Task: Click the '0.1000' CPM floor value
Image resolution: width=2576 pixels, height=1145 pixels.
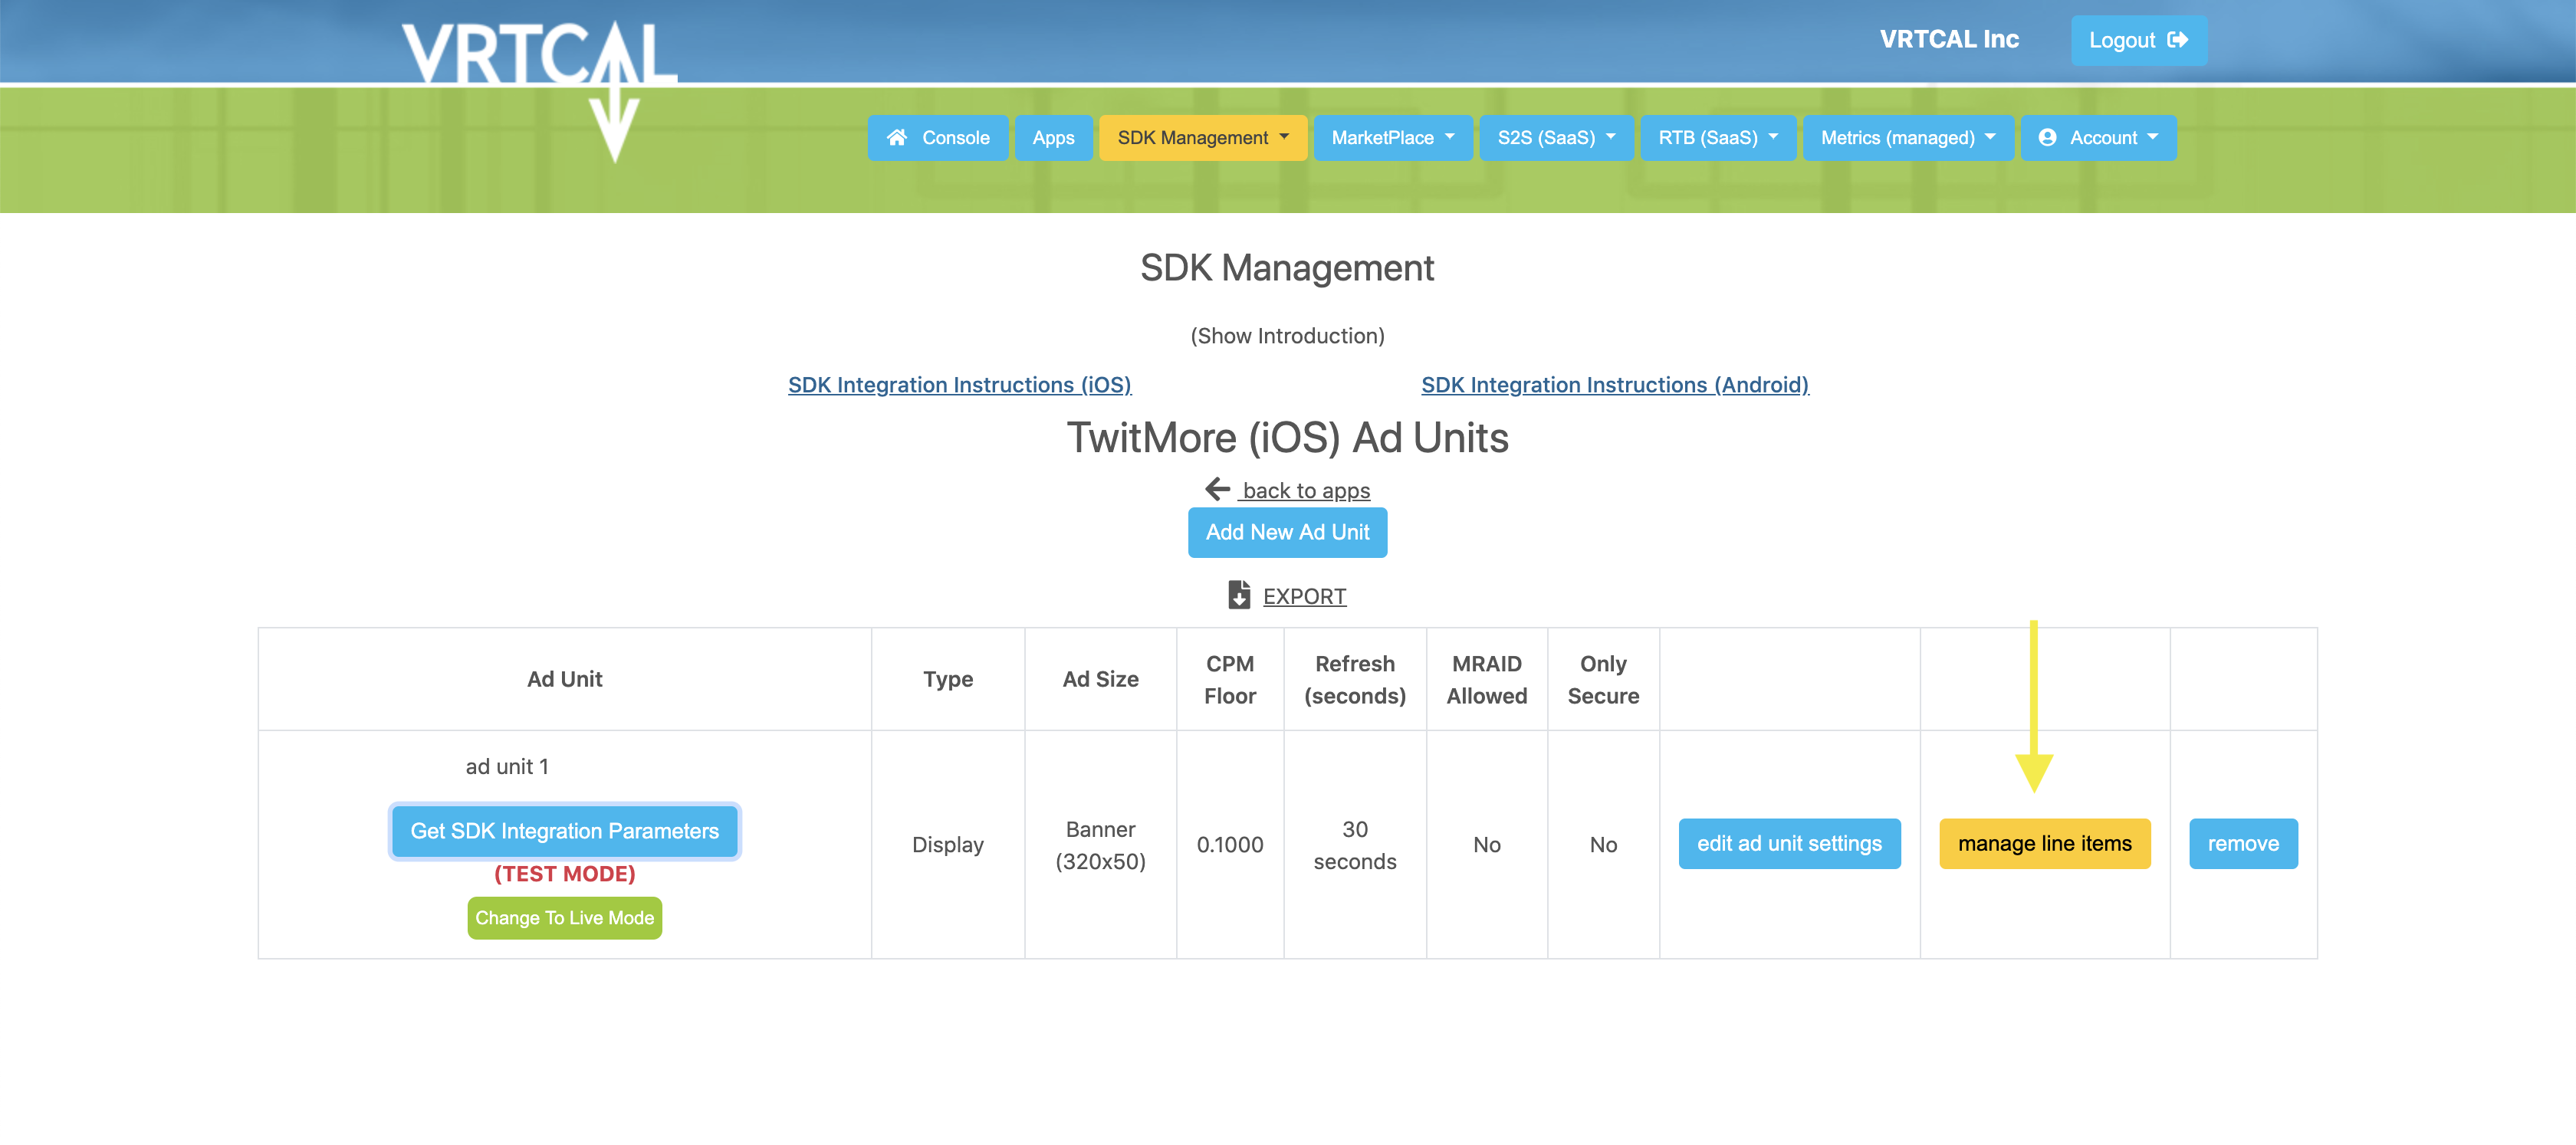Action: click(1230, 845)
